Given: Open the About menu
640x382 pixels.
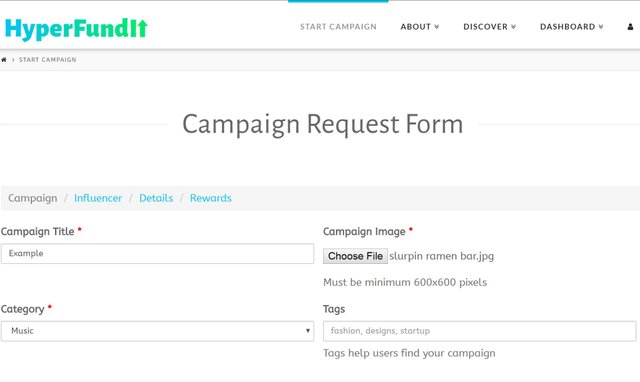Looking at the screenshot, I should click(x=420, y=27).
